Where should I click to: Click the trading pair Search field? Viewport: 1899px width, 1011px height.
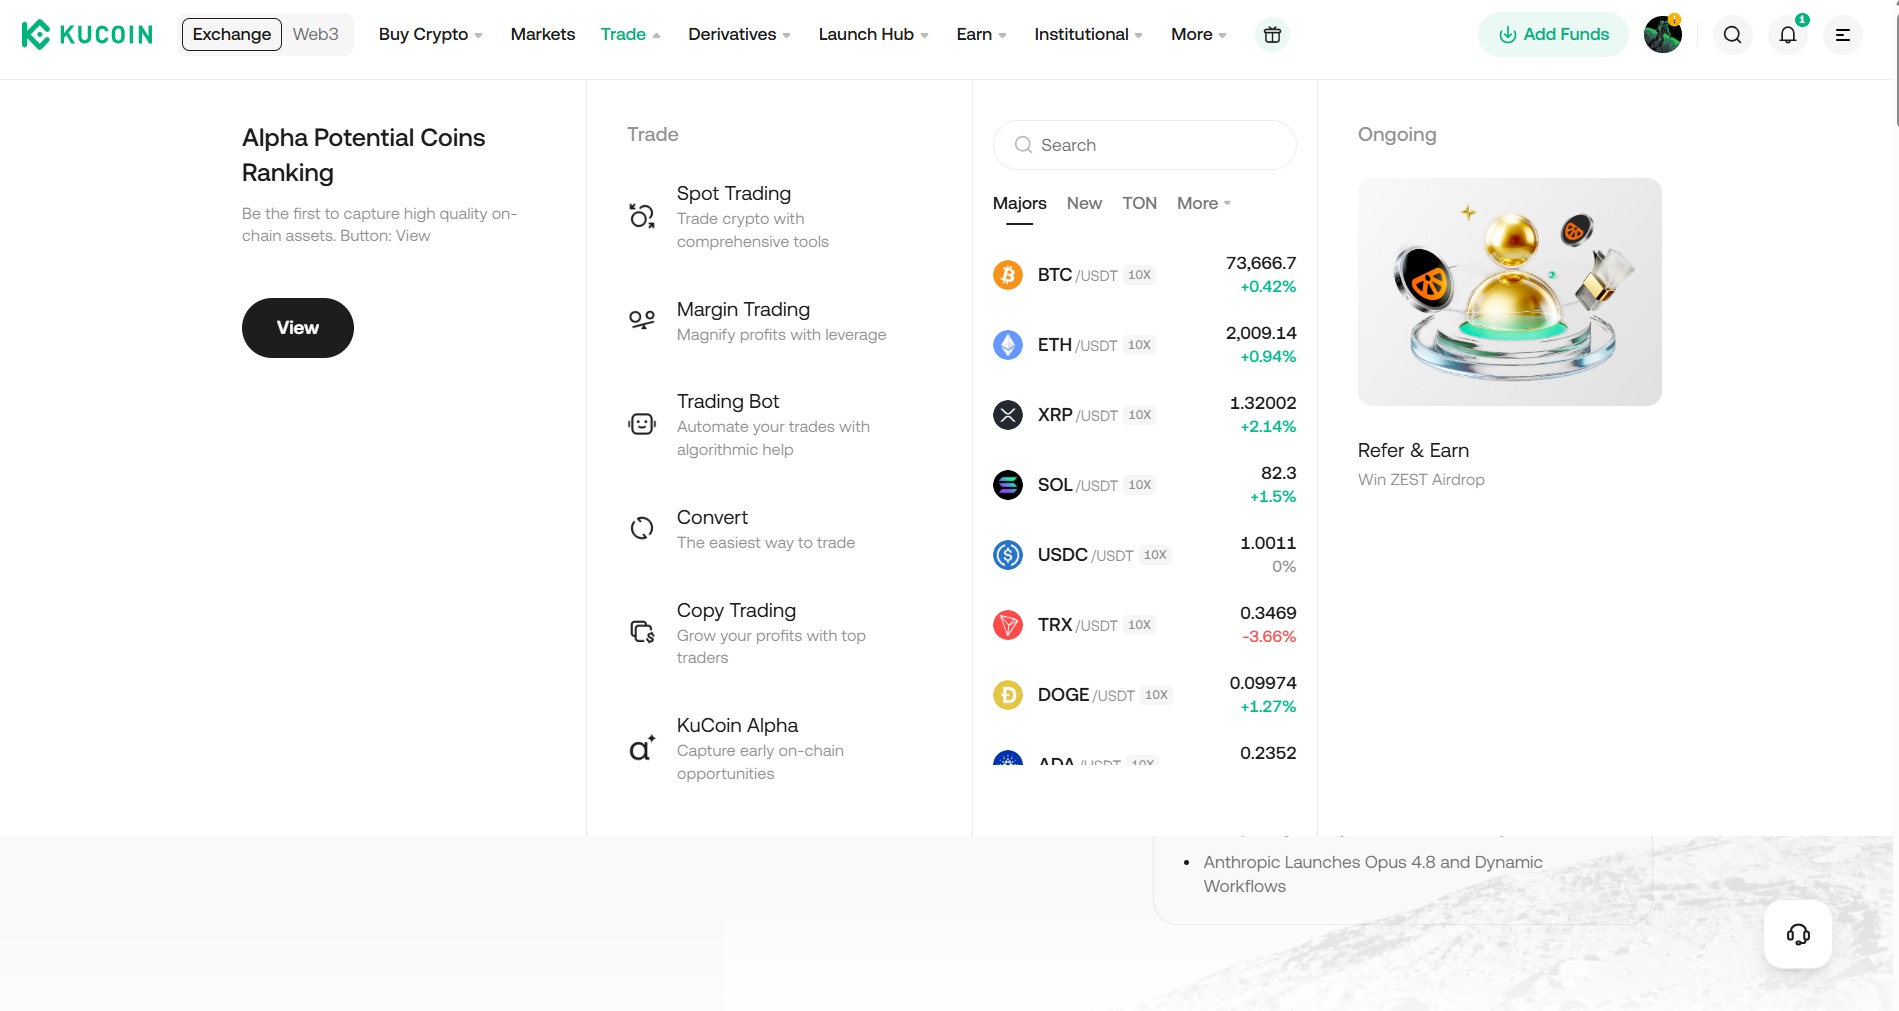point(1145,145)
